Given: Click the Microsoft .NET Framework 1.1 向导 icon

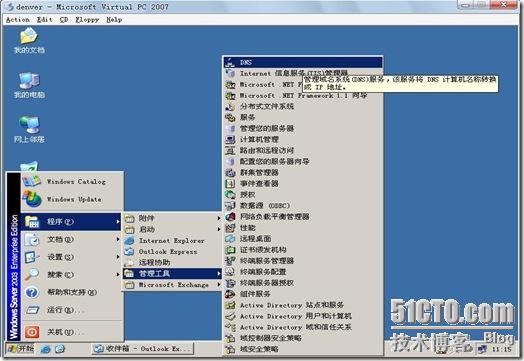Looking at the screenshot, I should tap(230, 96).
